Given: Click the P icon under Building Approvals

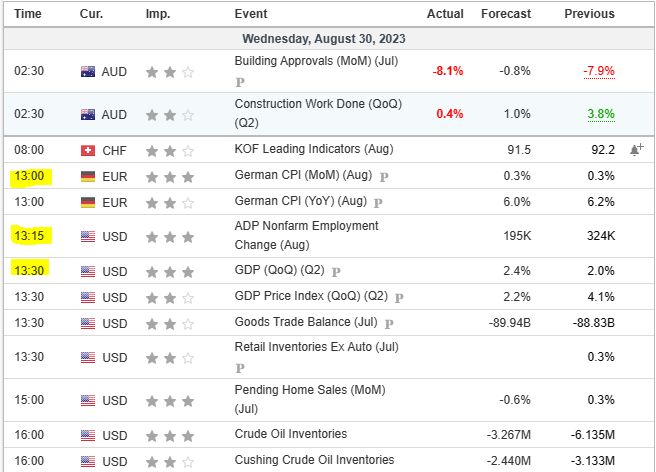Looking at the screenshot, I should pyautogui.click(x=240, y=81).
